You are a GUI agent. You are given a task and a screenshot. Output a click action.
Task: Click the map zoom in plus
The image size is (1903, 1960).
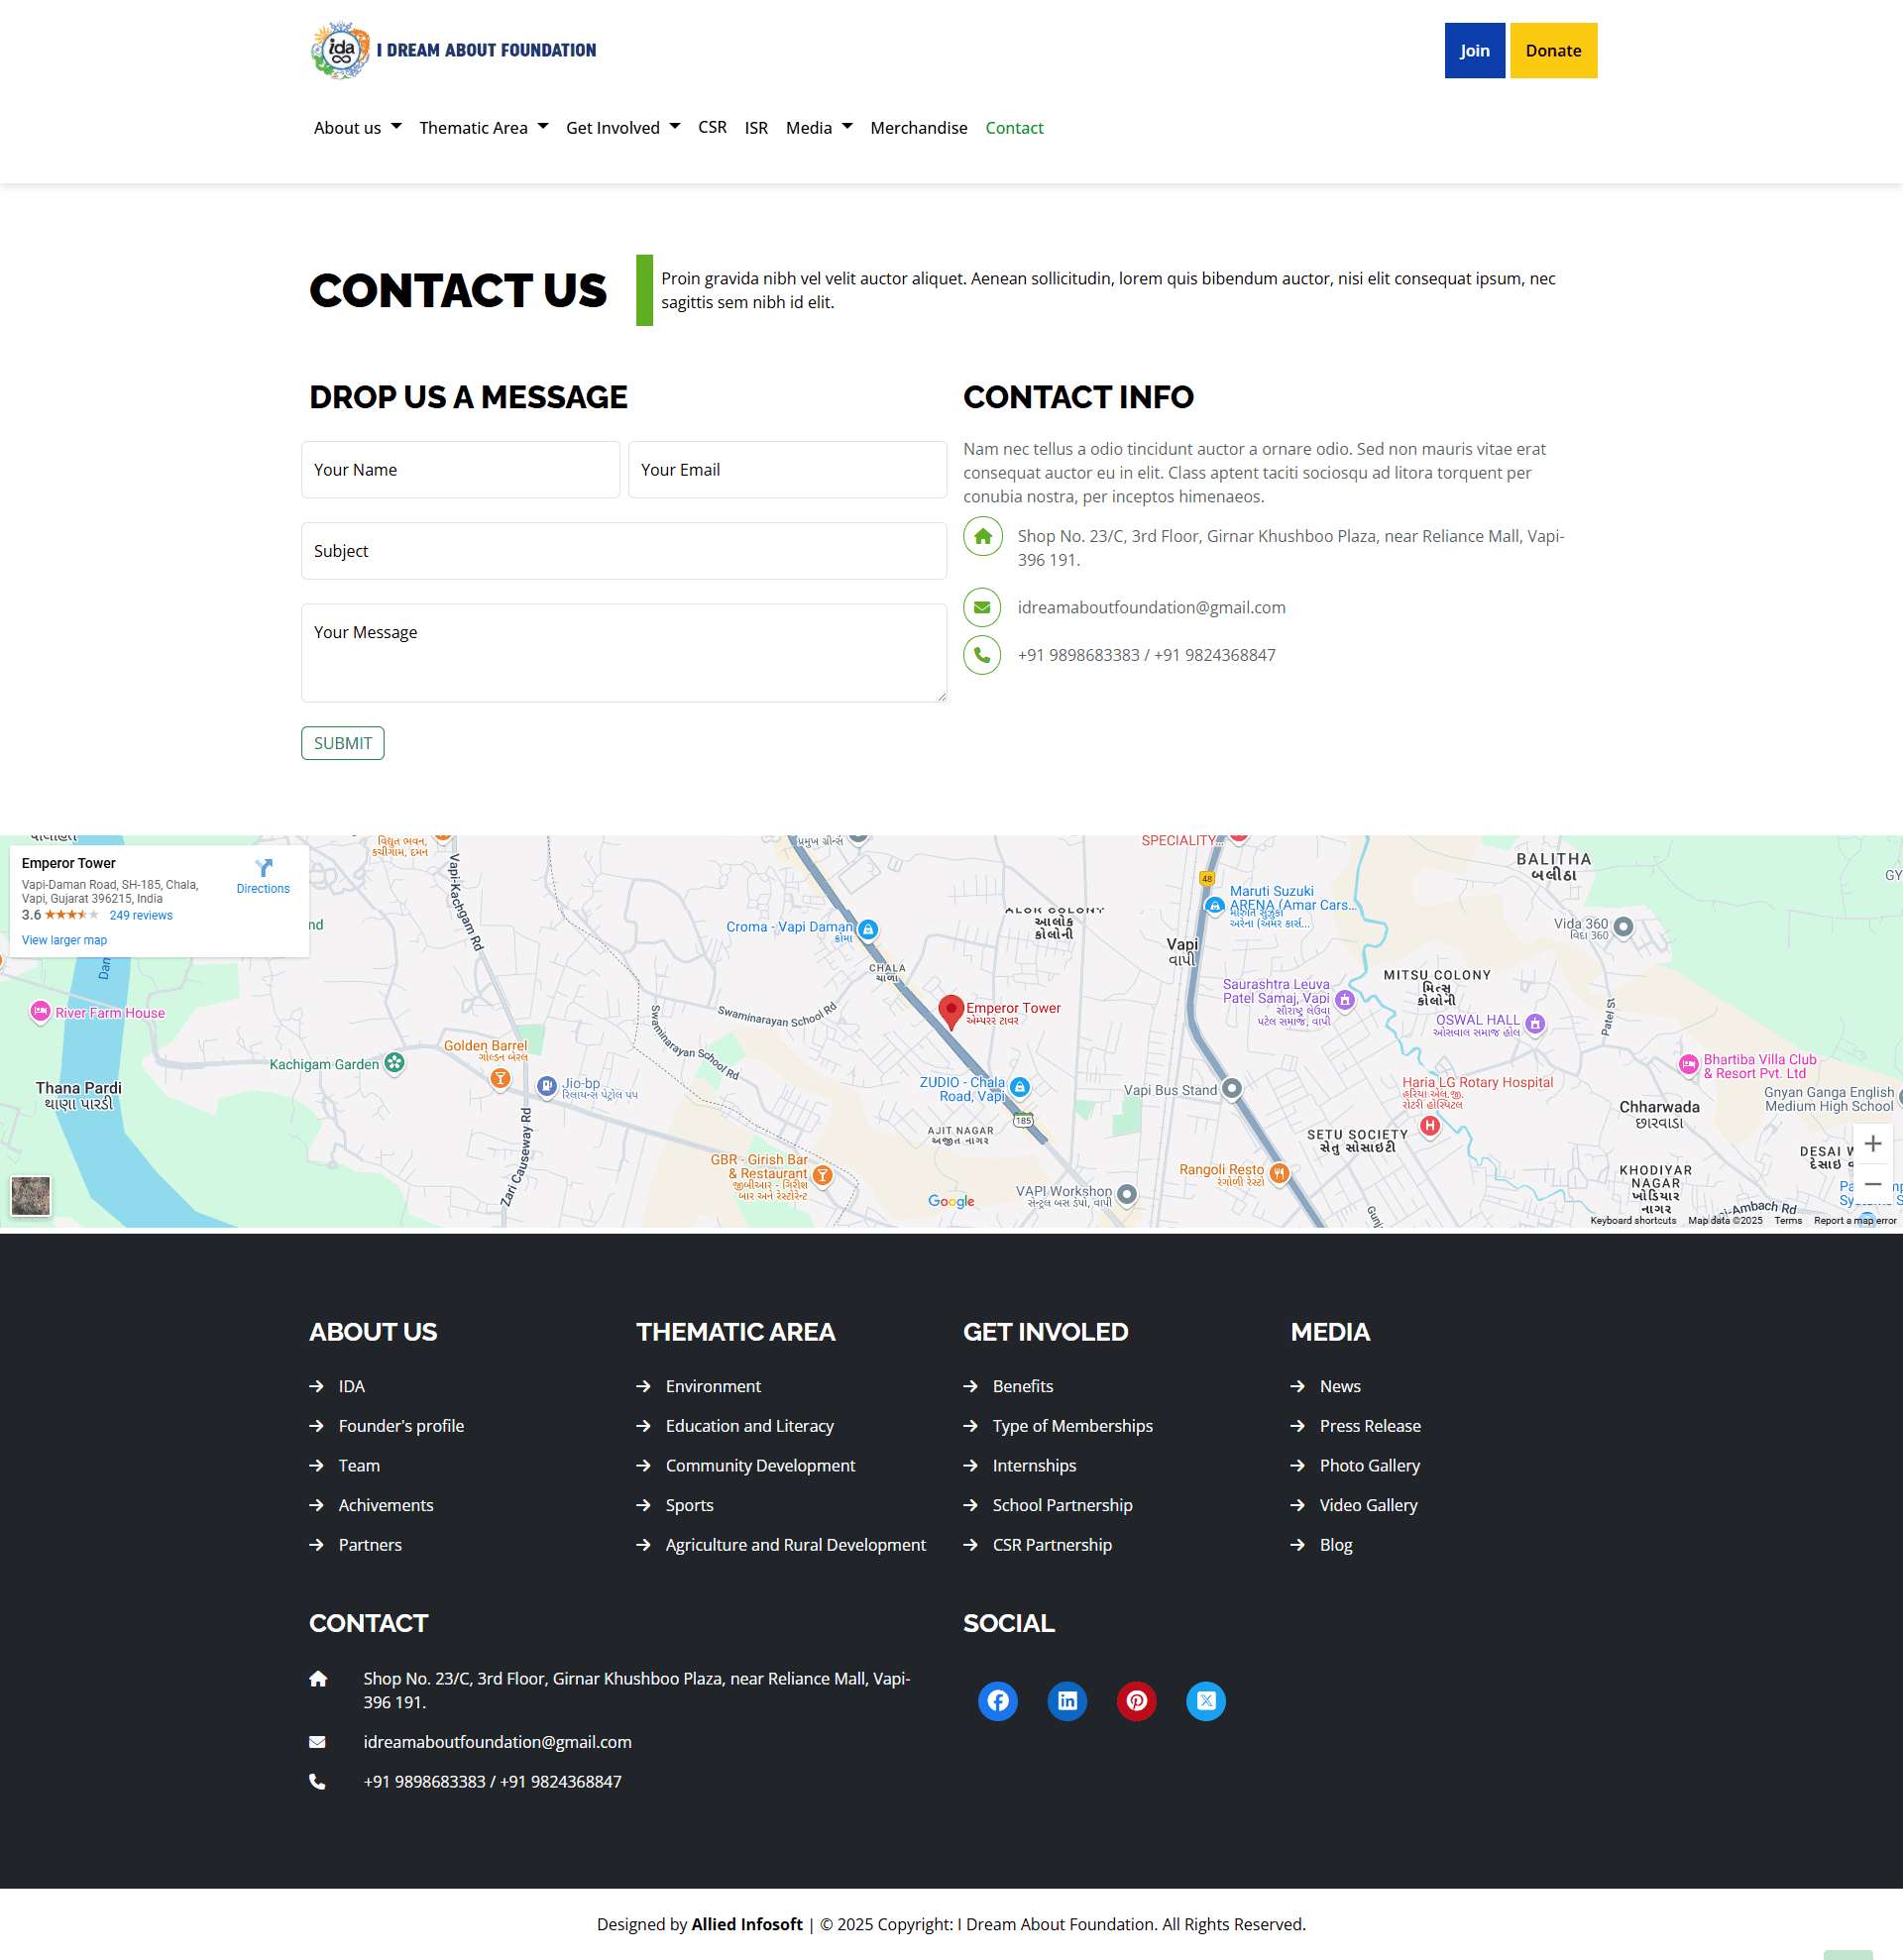click(1872, 1143)
